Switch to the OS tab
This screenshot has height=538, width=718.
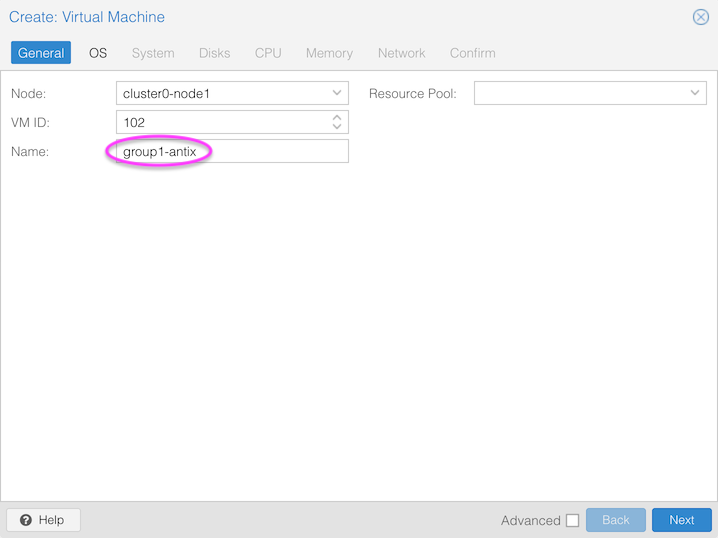pyautogui.click(x=98, y=53)
